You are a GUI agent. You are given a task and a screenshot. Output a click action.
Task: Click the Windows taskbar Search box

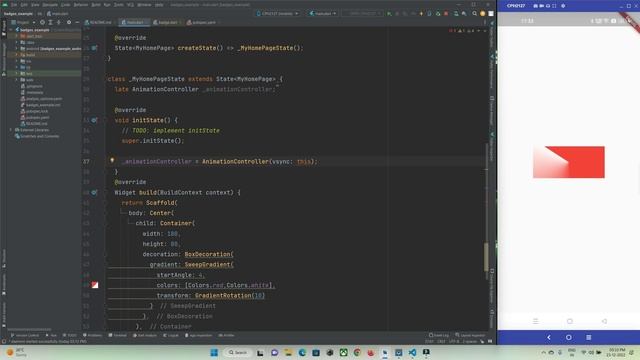[237, 352]
